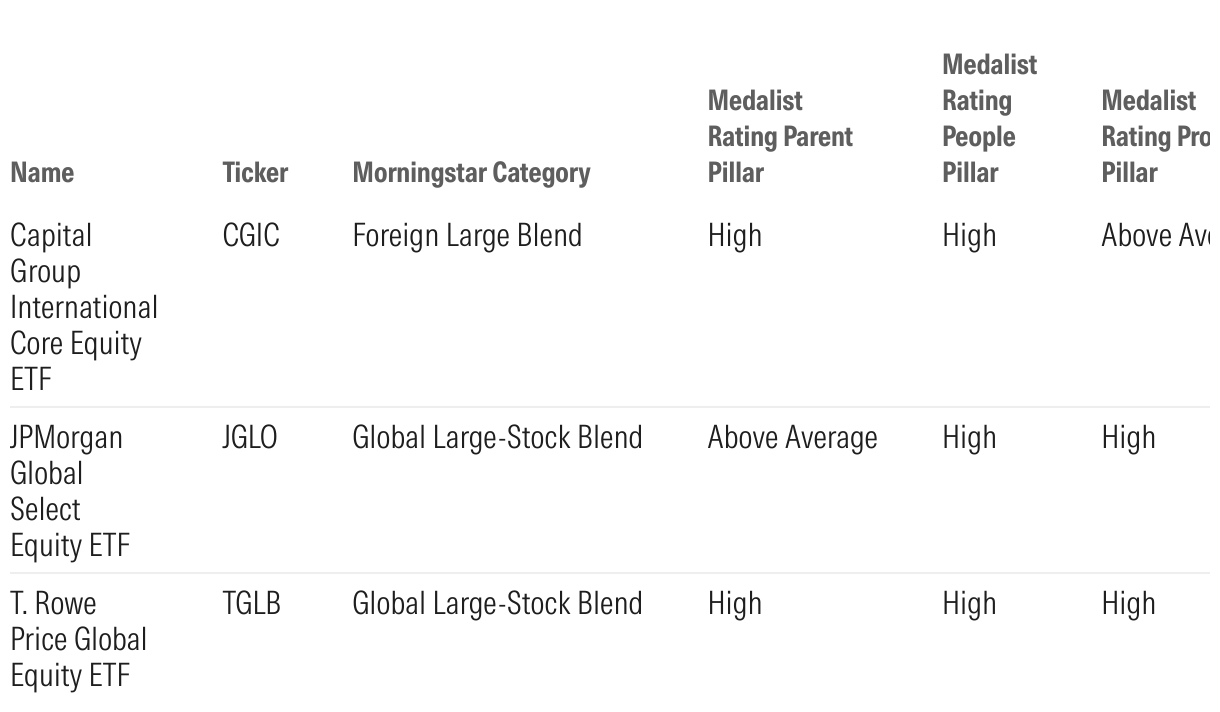Image resolution: width=1220 pixels, height=712 pixels.
Task: Sort by the Name column header
Action: click(x=42, y=173)
